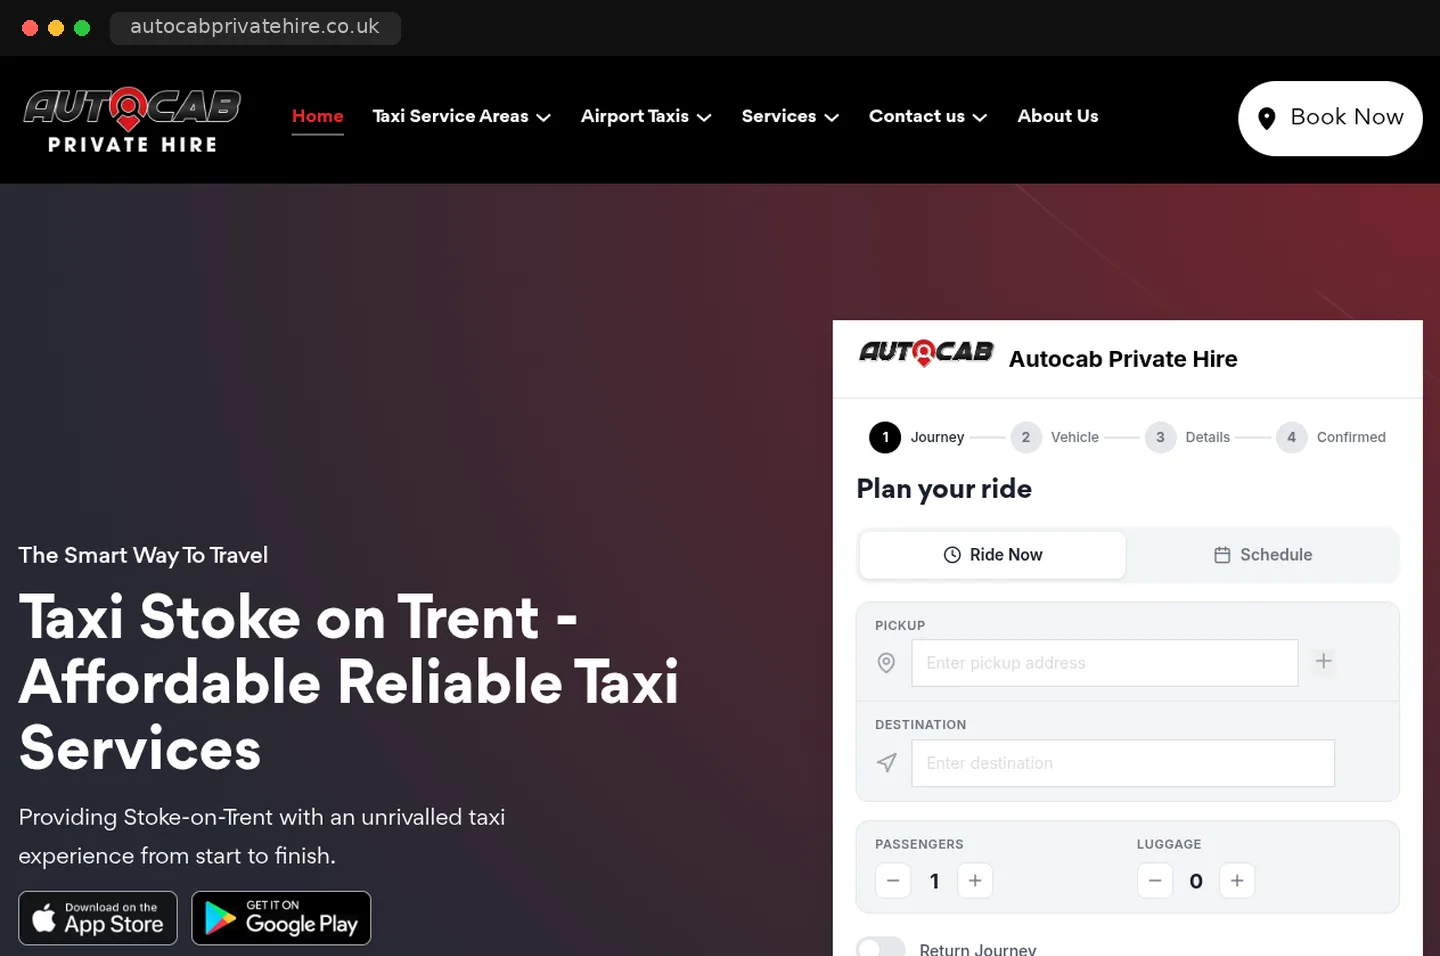Open Taxi Service Areas menu label
Viewport: 1440px width, 956px height.
[x=450, y=116]
